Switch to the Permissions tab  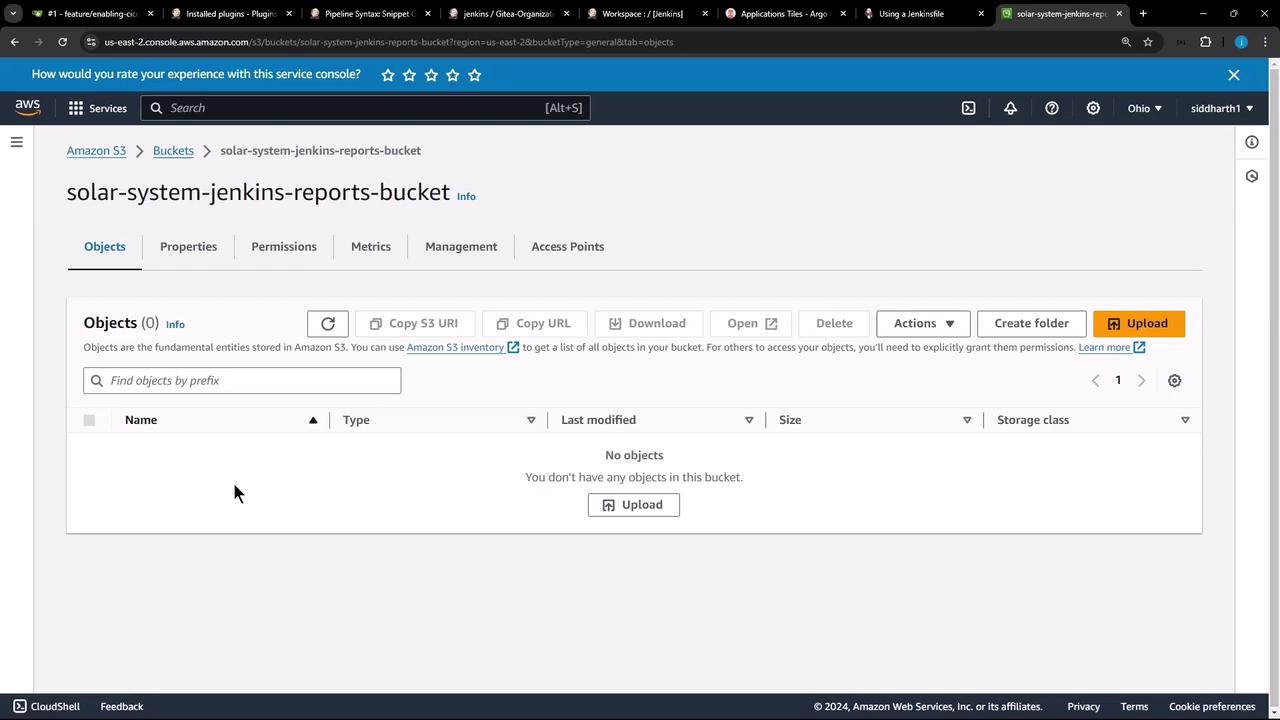tap(284, 247)
